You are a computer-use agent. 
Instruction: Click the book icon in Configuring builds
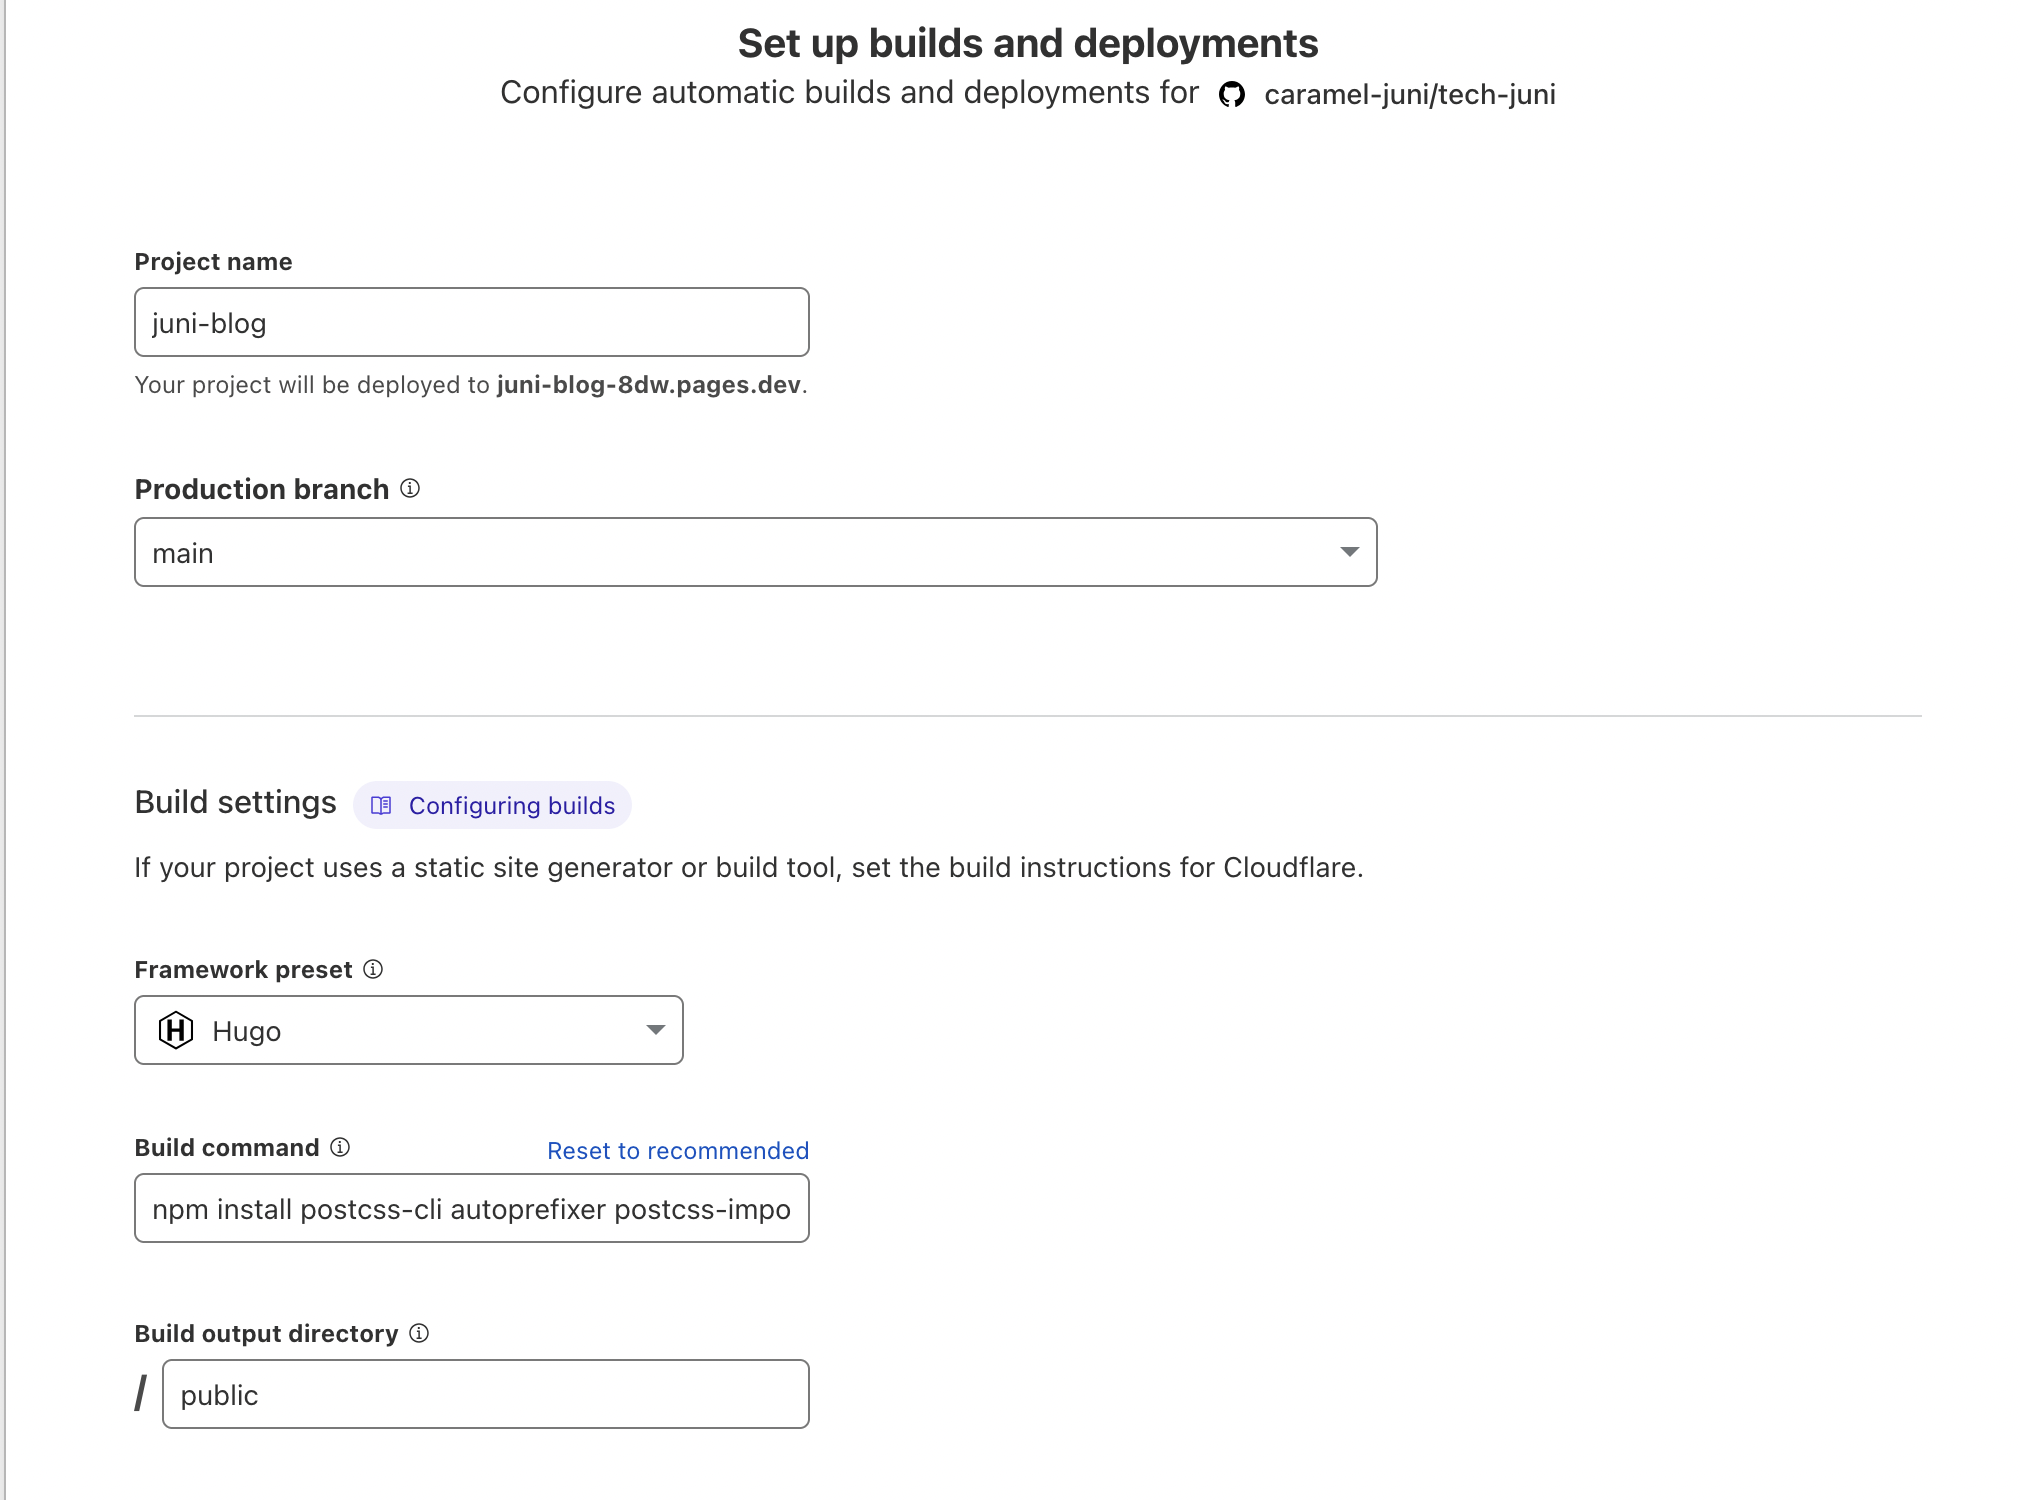(381, 805)
